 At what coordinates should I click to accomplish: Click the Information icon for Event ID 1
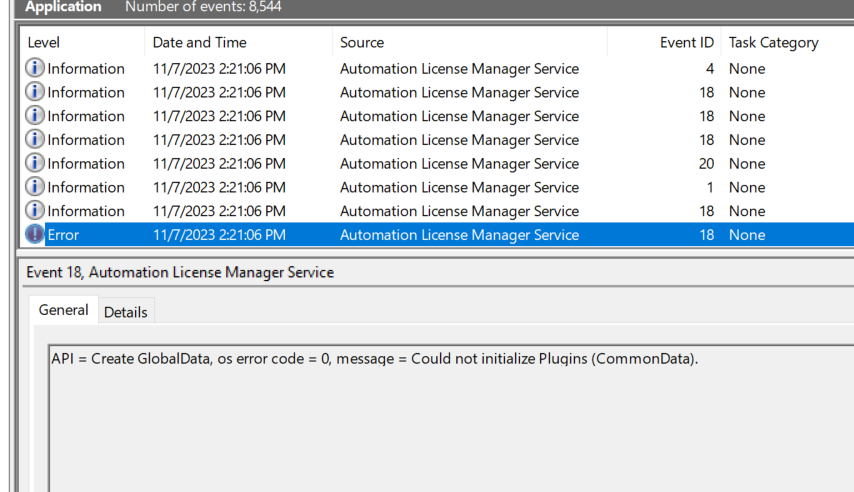click(x=36, y=188)
